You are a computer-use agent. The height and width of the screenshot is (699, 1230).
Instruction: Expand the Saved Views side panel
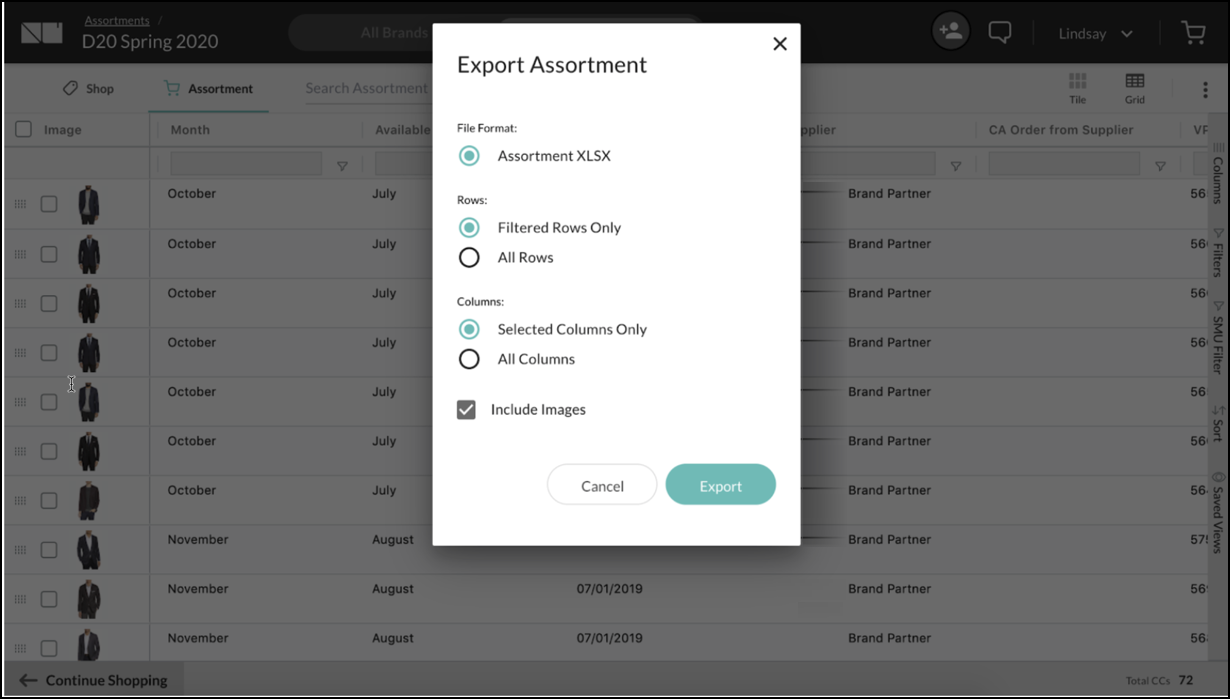coord(1217,511)
